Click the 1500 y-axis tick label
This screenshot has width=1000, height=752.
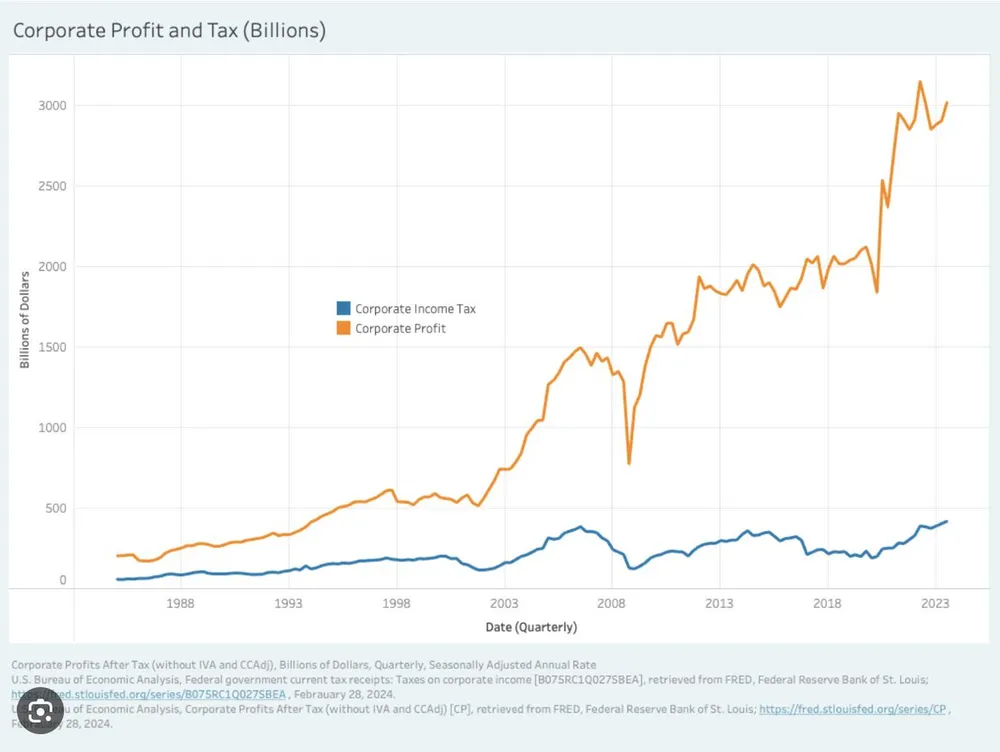click(x=53, y=347)
